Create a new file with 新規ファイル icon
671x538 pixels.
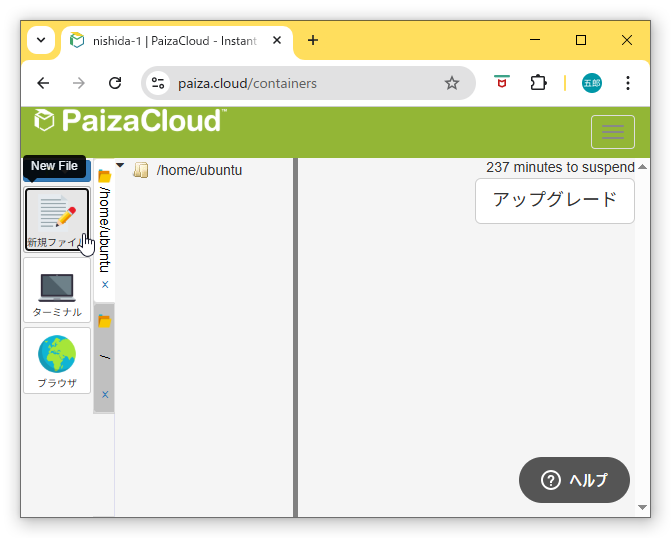tap(57, 219)
